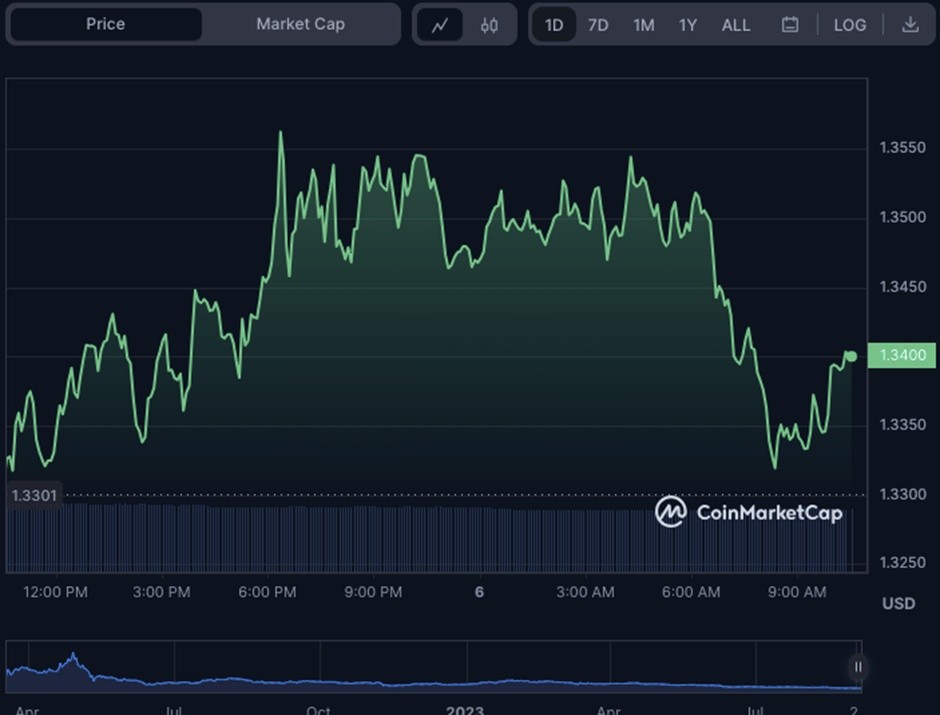Click the 1.3301 baseline price label
This screenshot has width=940, height=715.
(x=34, y=496)
